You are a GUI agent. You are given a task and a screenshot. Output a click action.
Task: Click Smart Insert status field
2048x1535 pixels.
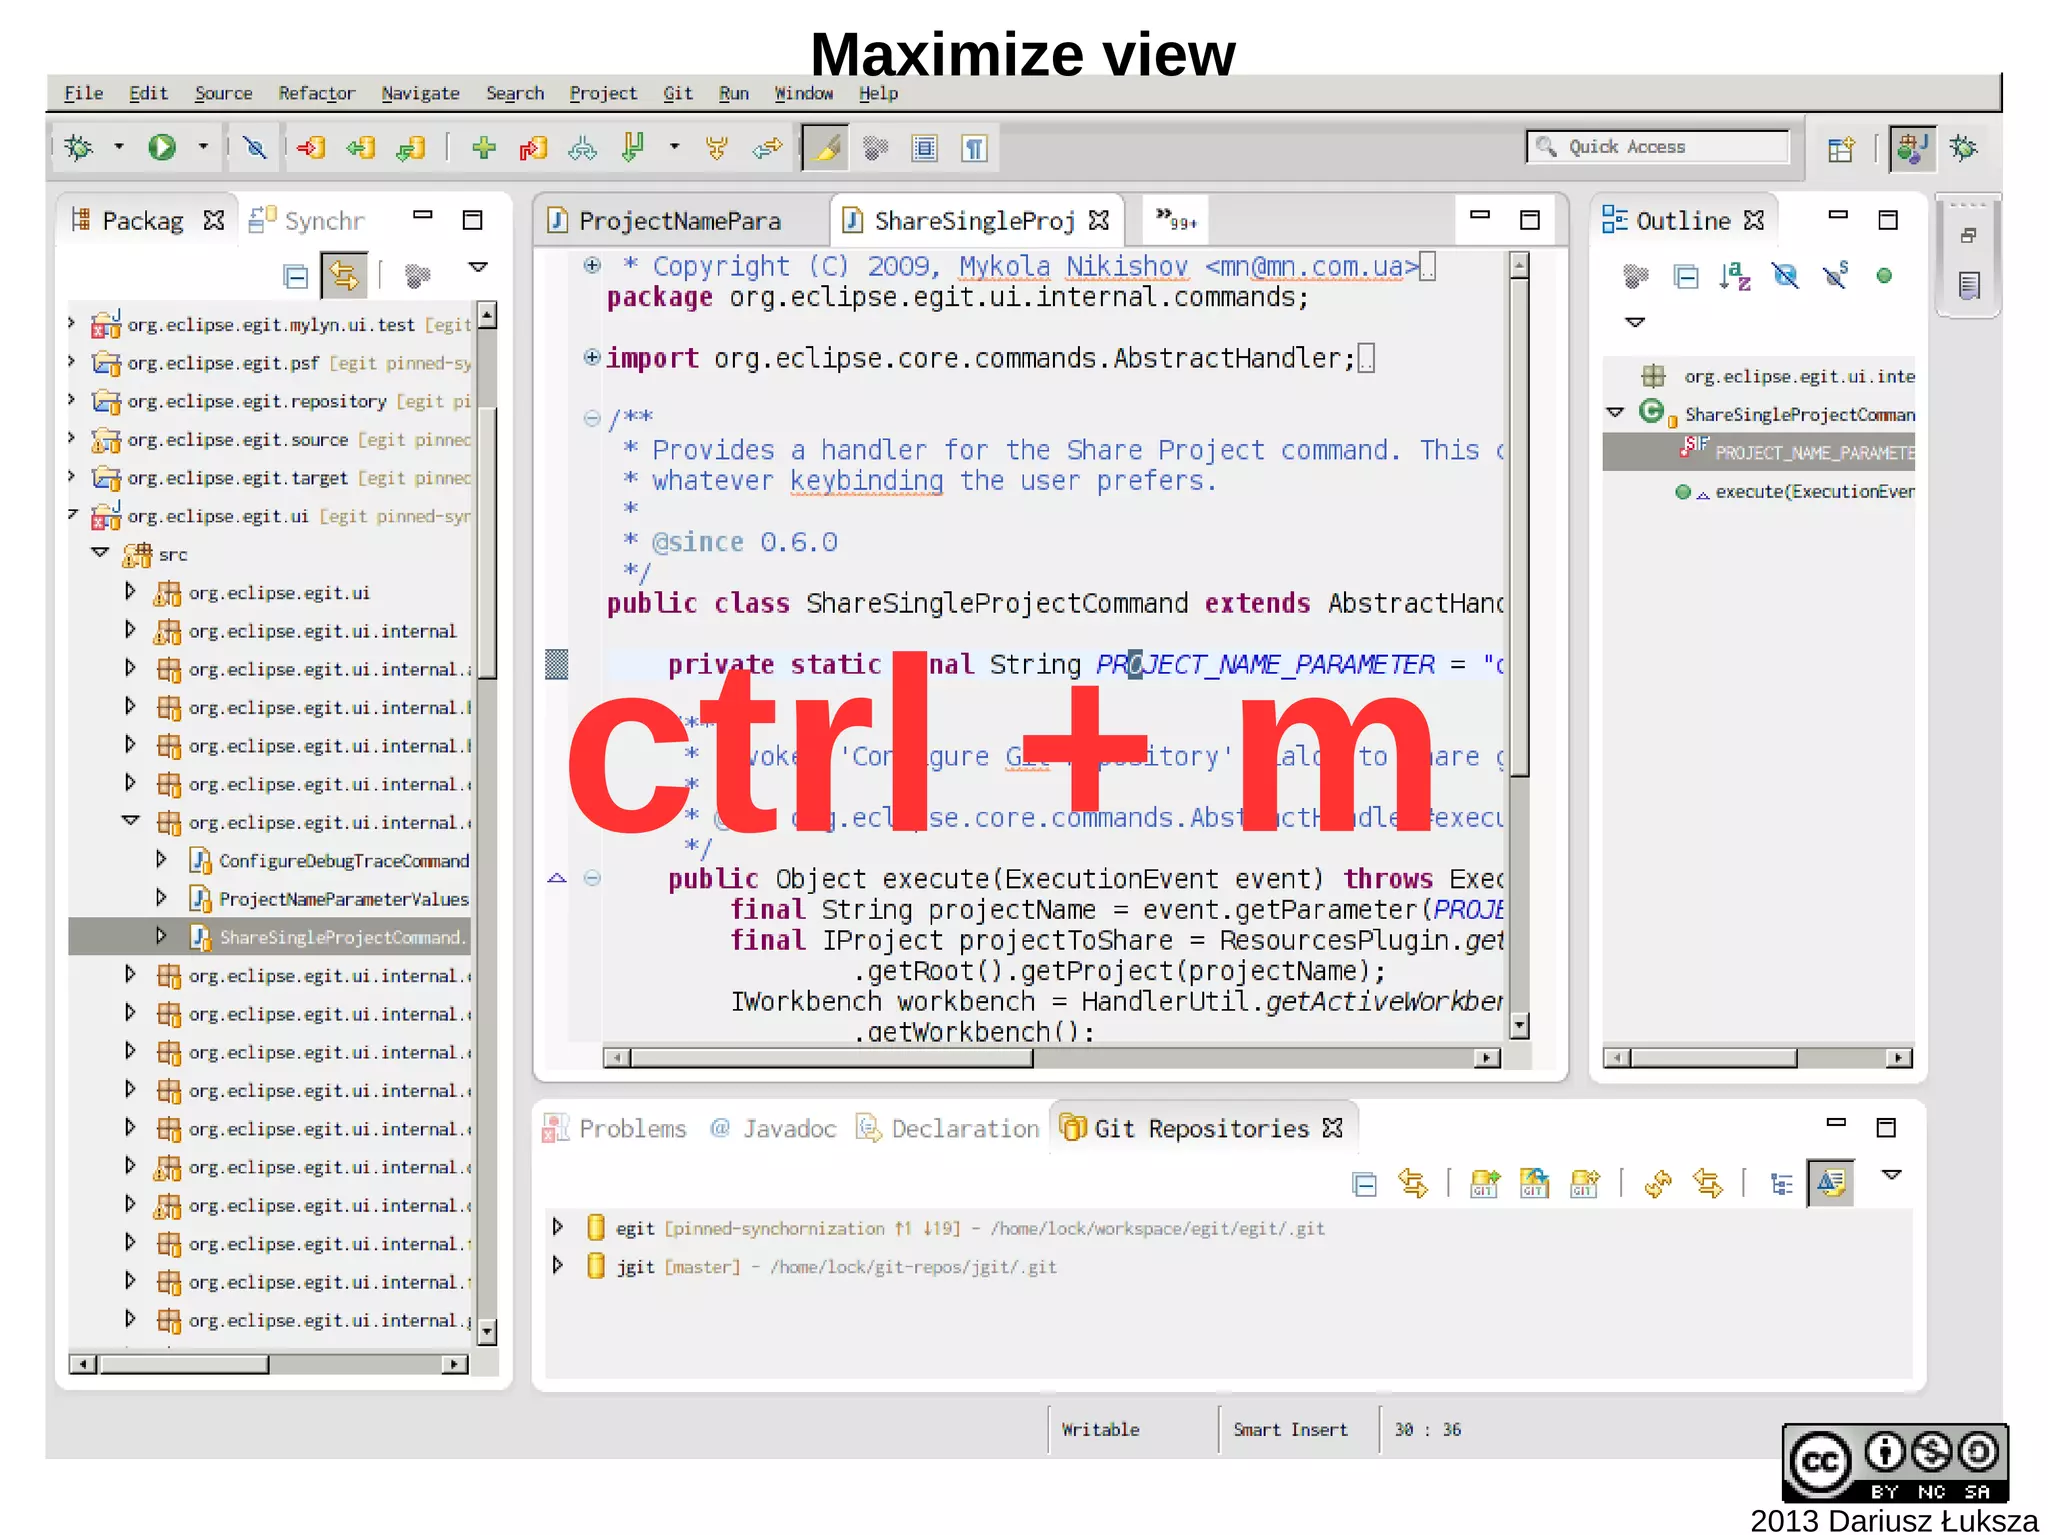point(1290,1429)
